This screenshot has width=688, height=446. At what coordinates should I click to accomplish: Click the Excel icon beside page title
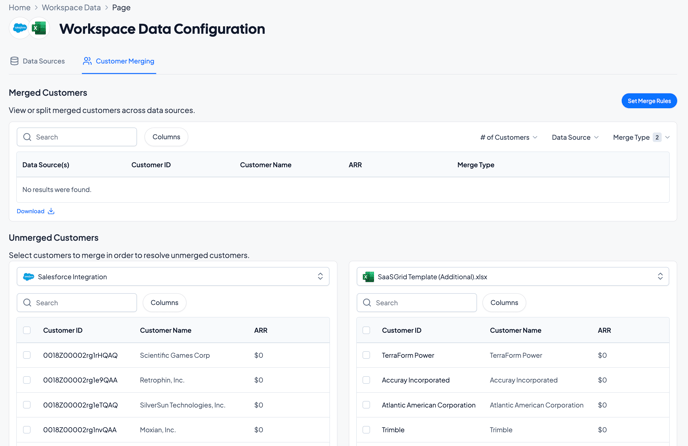[39, 29]
